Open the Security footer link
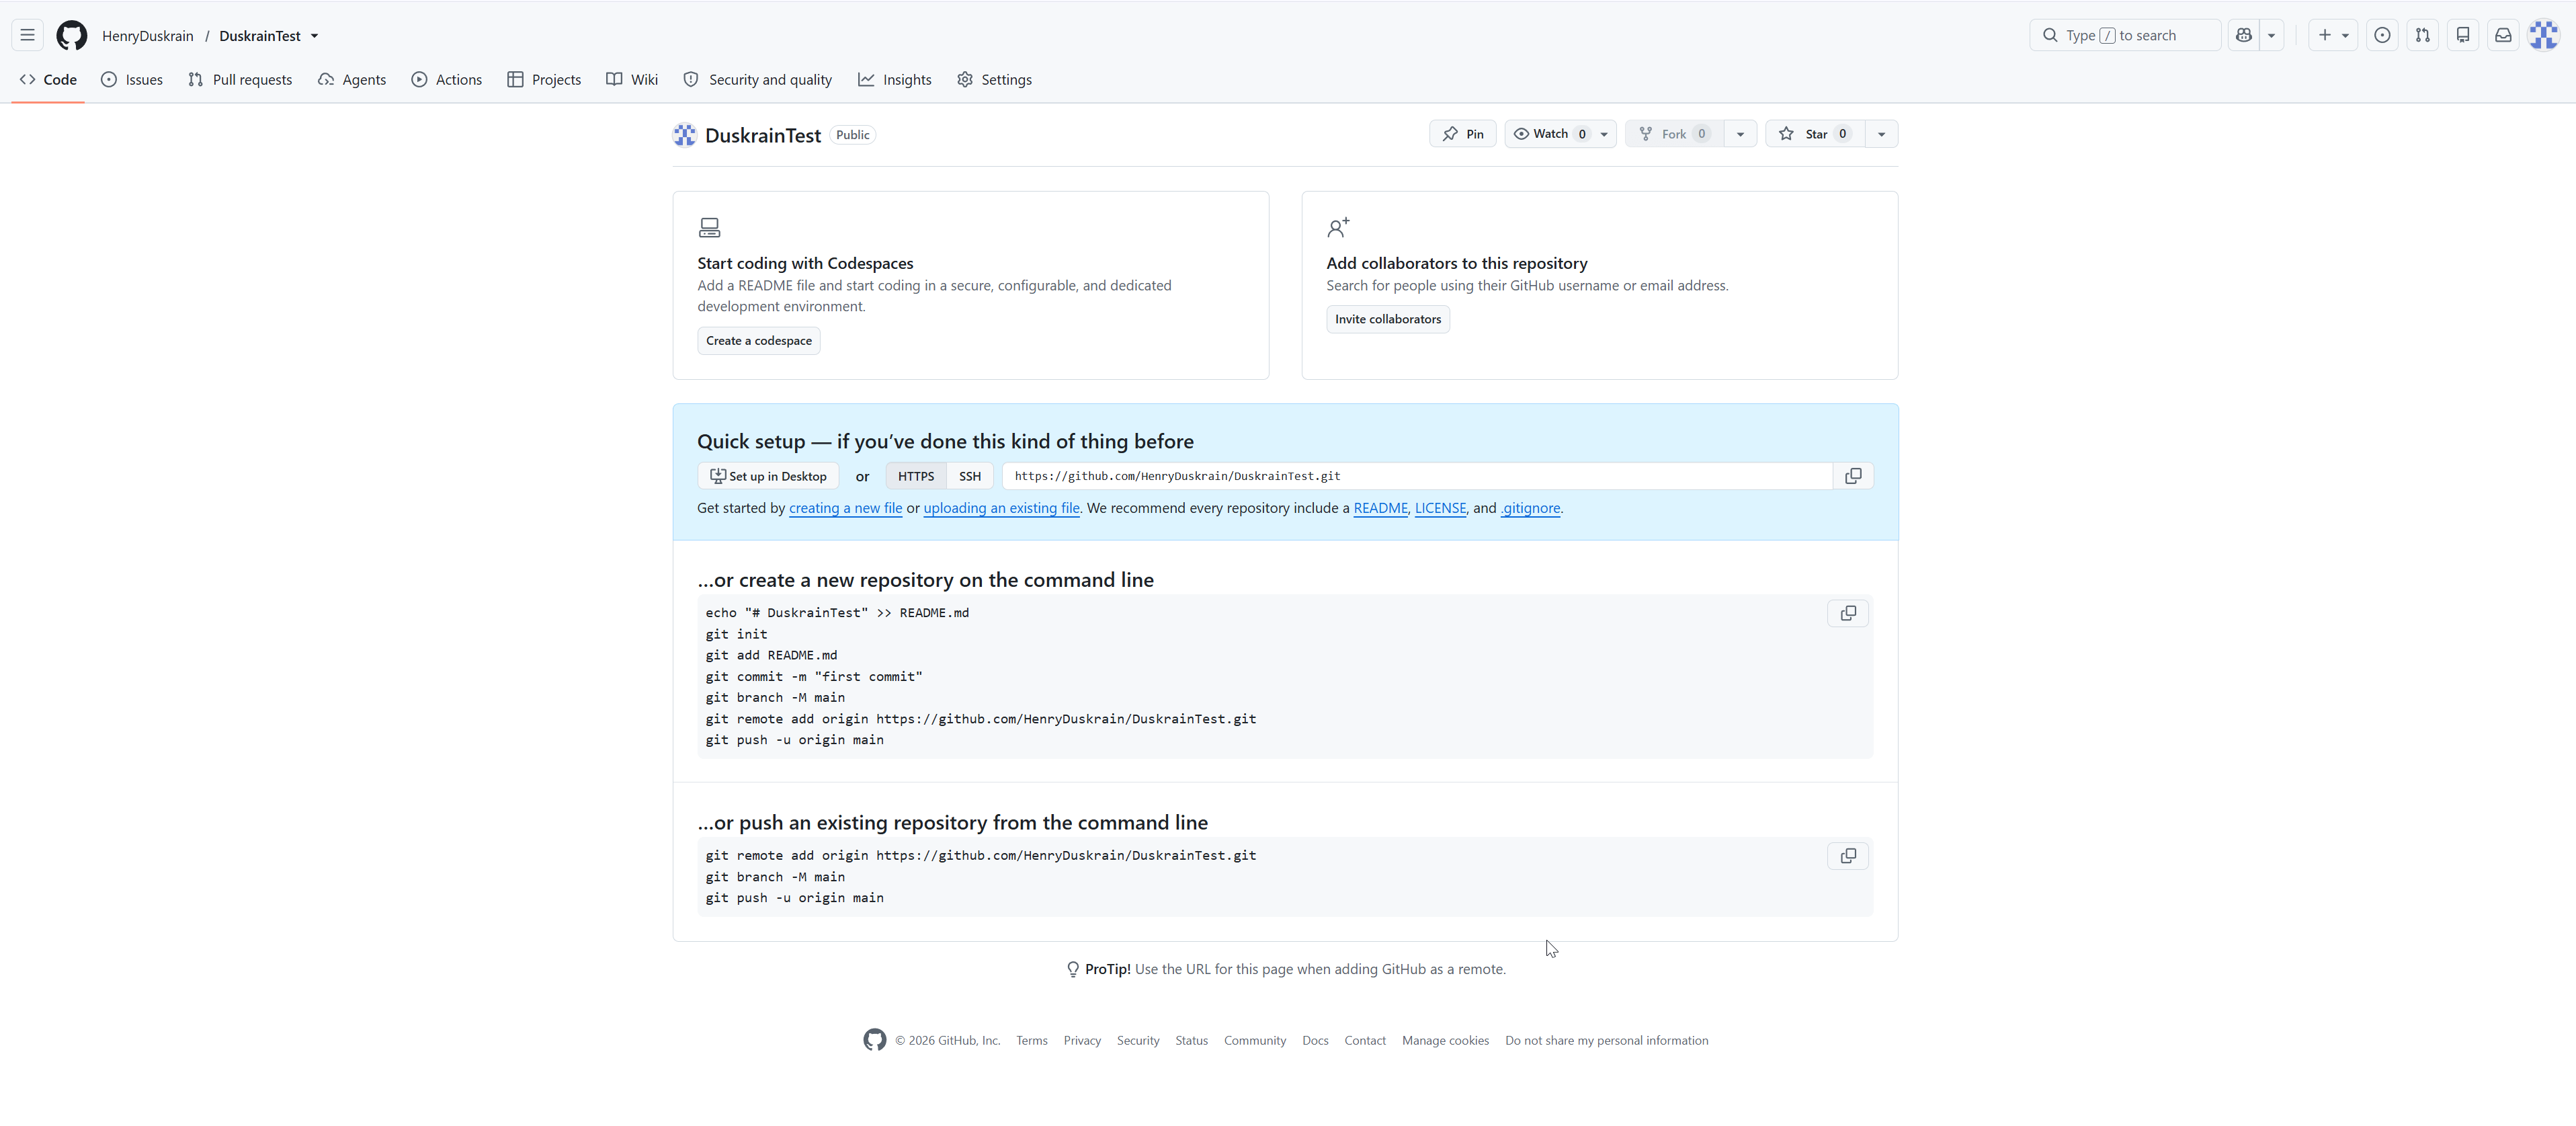Screen dimensions: 2576x1126 point(1138,1040)
